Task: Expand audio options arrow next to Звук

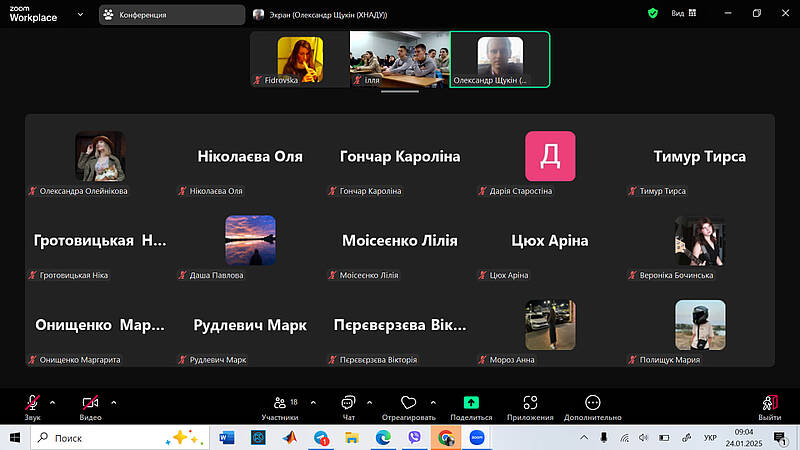Action: (52, 402)
